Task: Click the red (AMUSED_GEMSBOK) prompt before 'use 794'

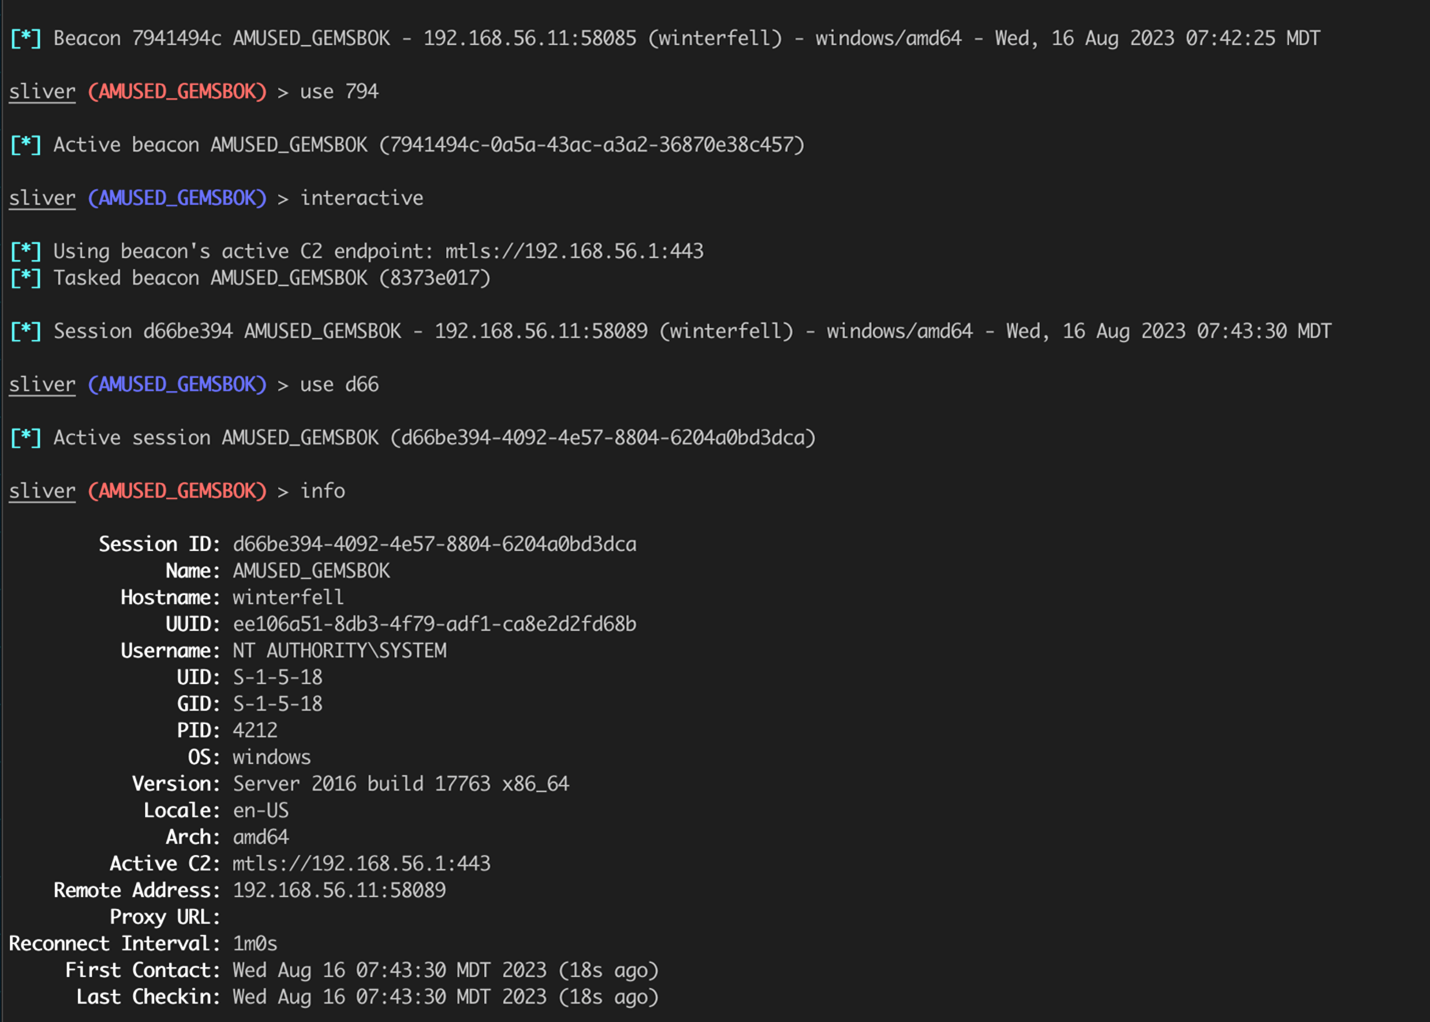Action: (x=177, y=91)
